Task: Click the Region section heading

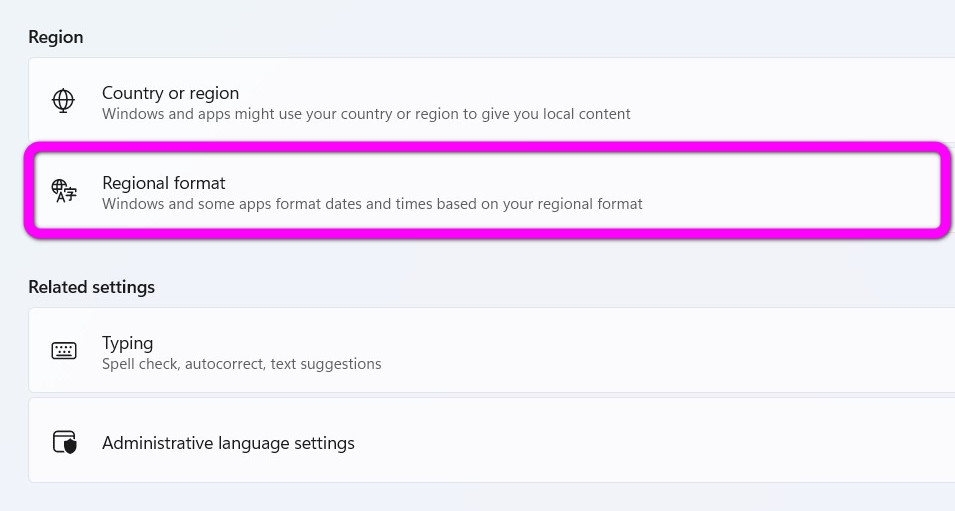Action: (x=56, y=37)
